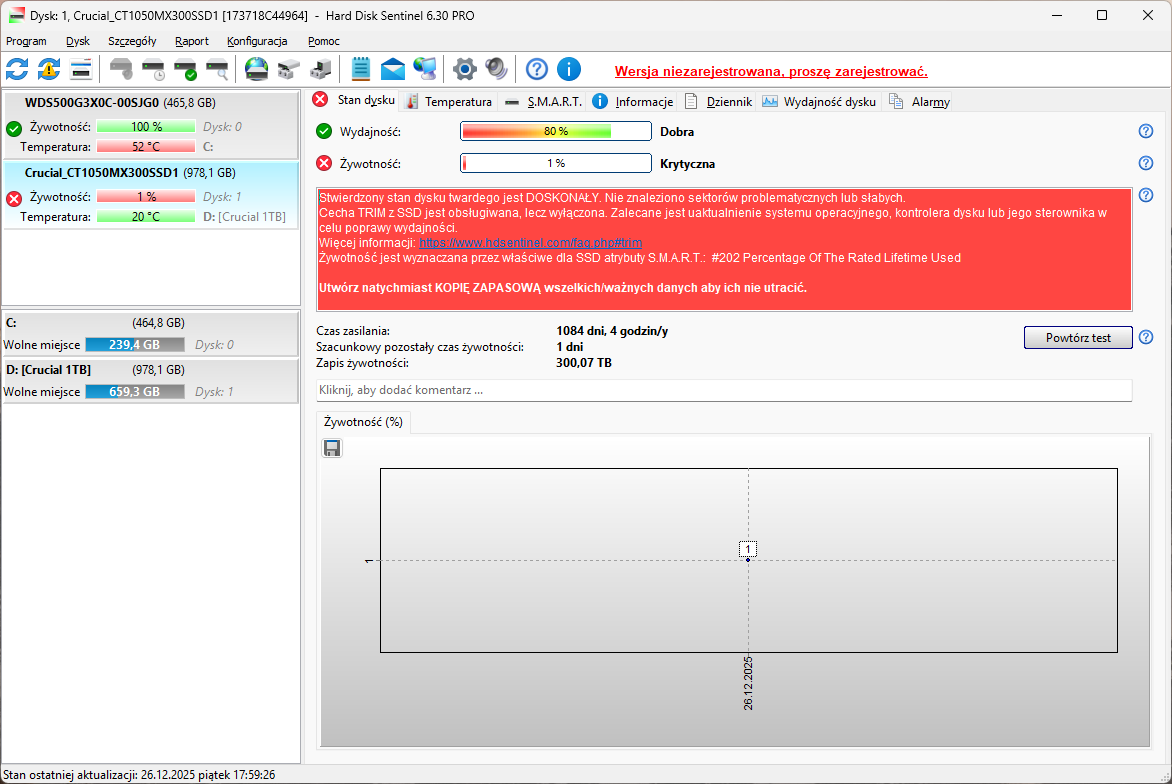Click the blue envelope email icon
This screenshot has height=784, width=1172.
coord(392,70)
